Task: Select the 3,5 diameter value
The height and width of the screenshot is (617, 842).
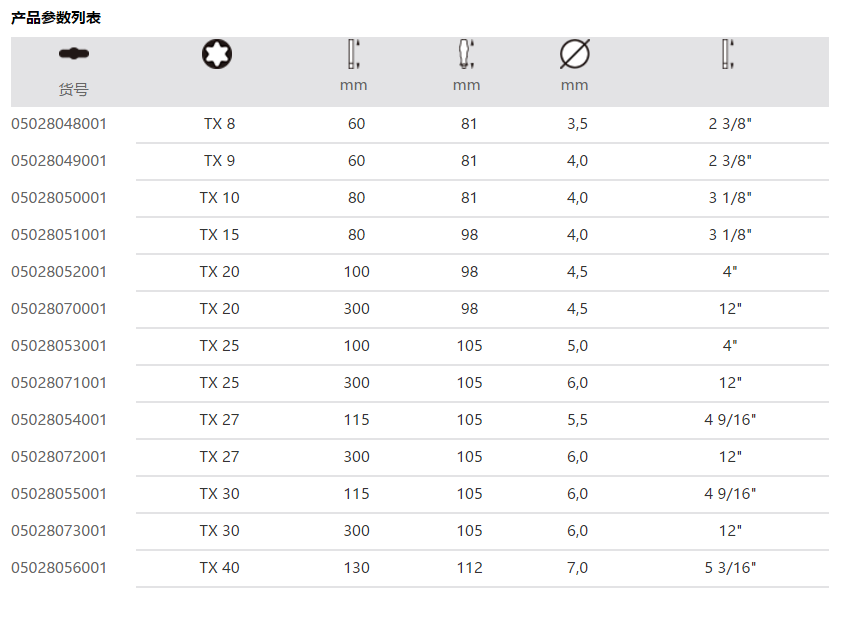Action: (577, 124)
